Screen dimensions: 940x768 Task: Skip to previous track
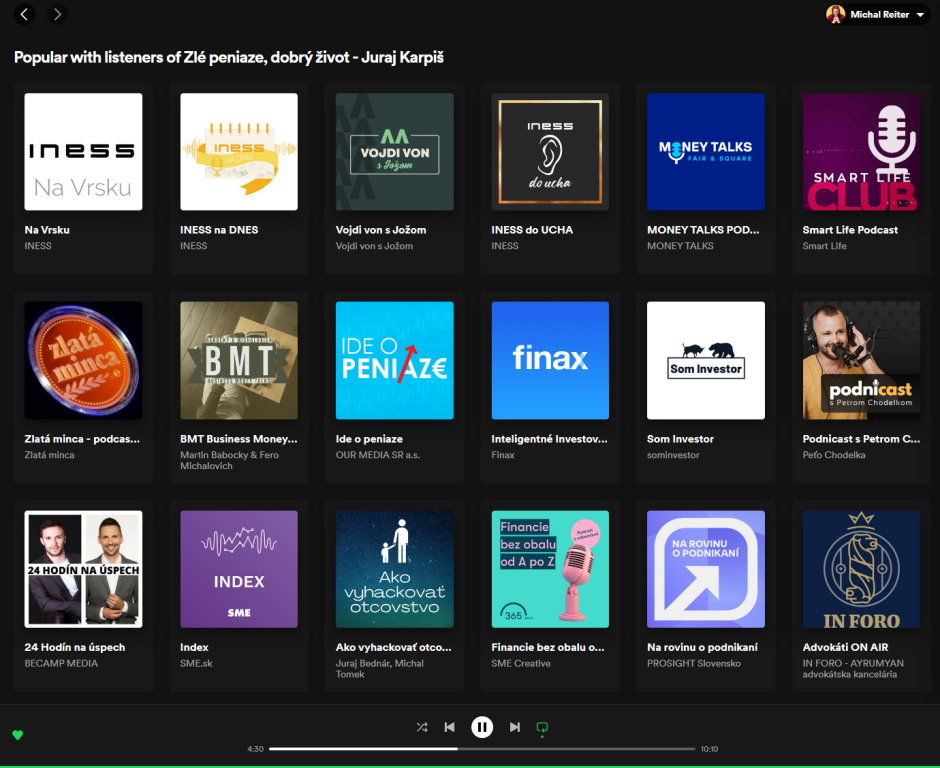point(450,727)
